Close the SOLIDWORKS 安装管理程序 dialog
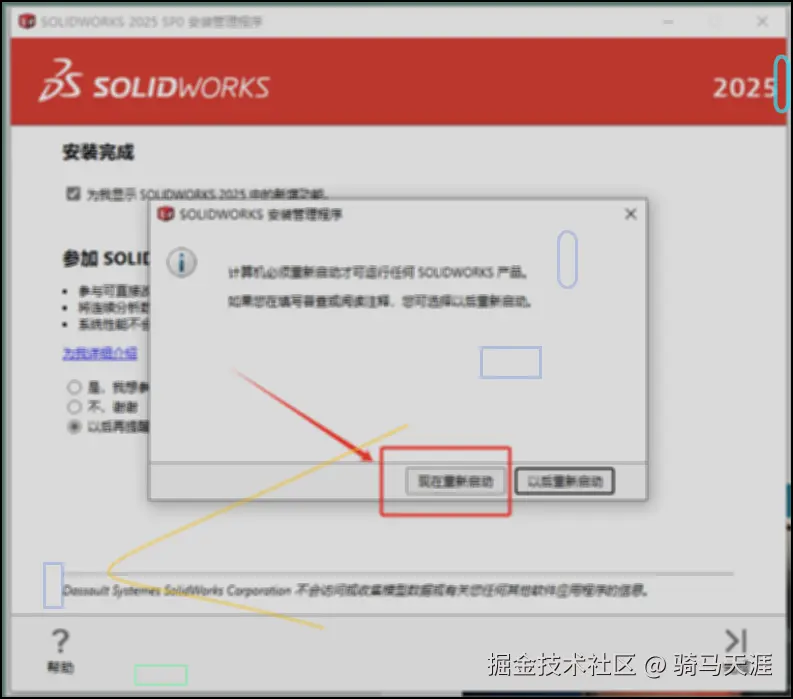This screenshot has width=793, height=699. tap(630, 214)
